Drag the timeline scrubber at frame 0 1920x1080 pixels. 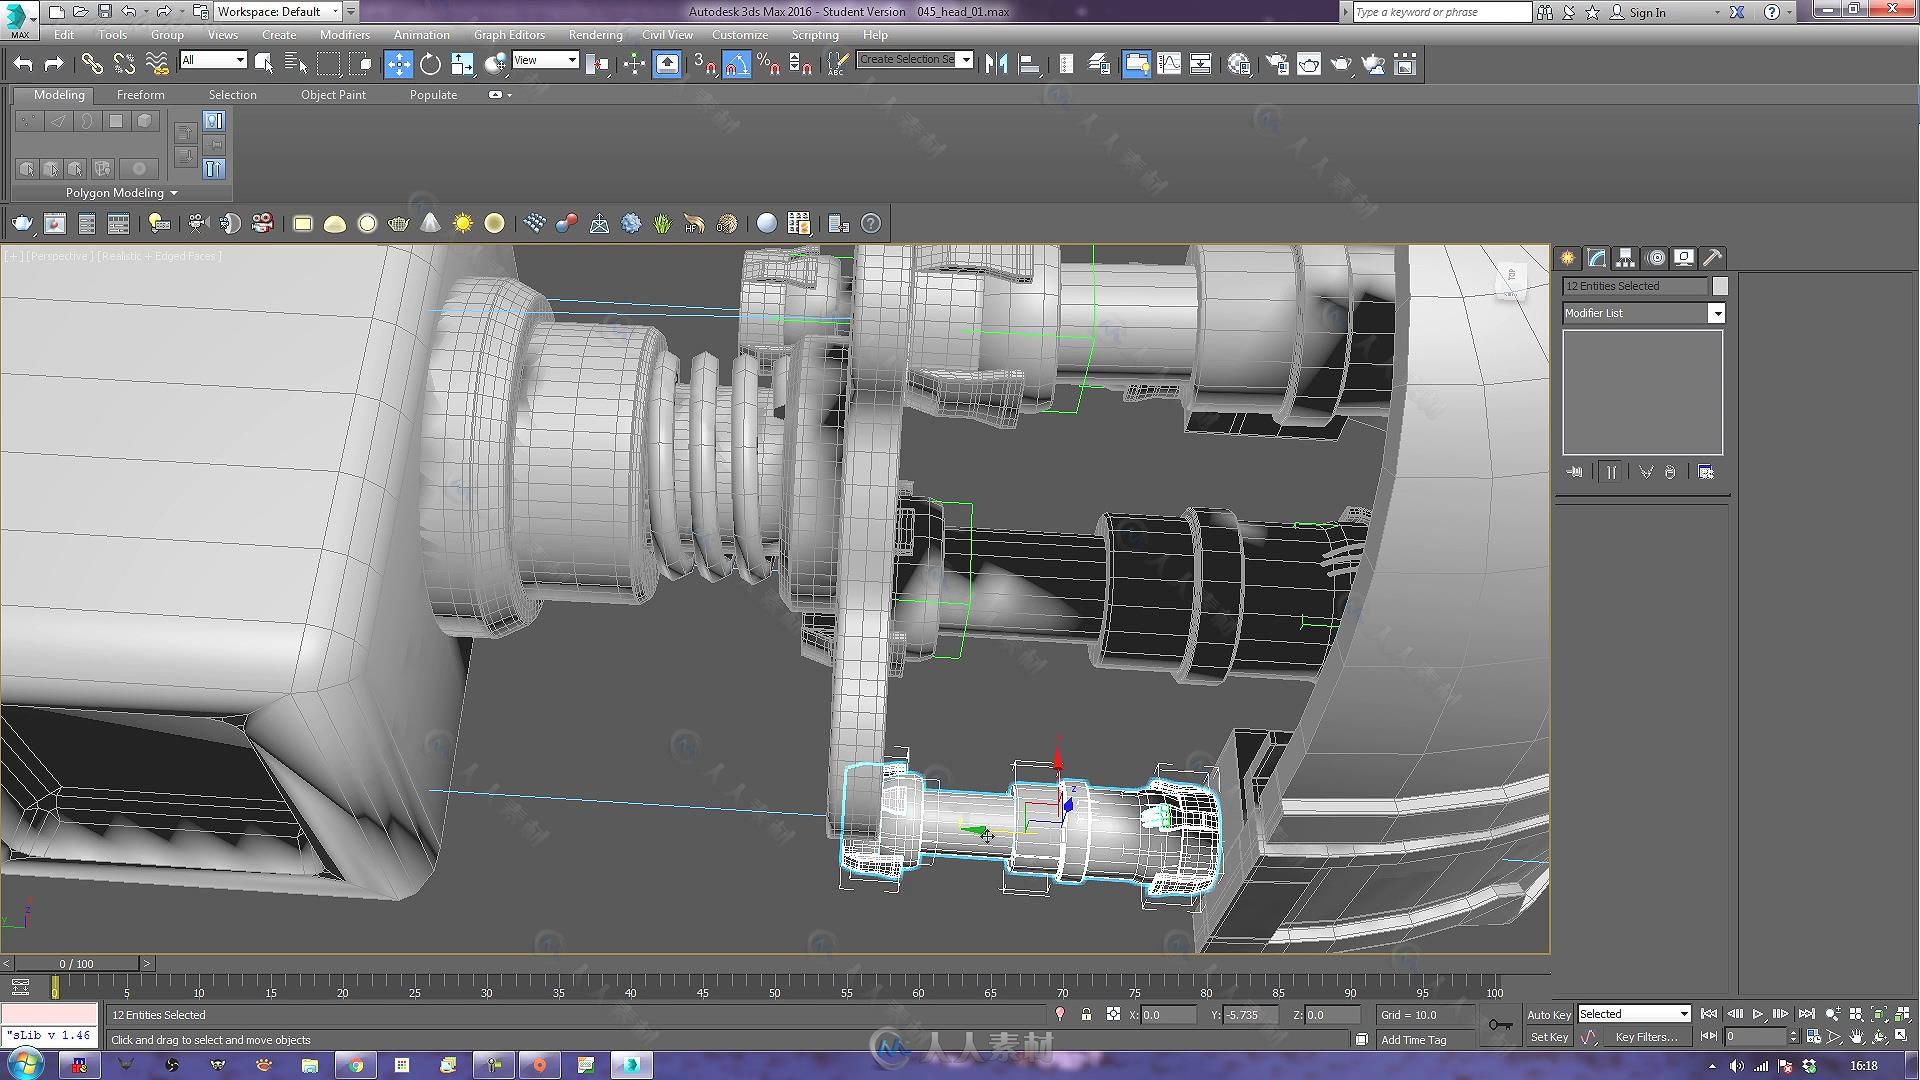pos(51,988)
